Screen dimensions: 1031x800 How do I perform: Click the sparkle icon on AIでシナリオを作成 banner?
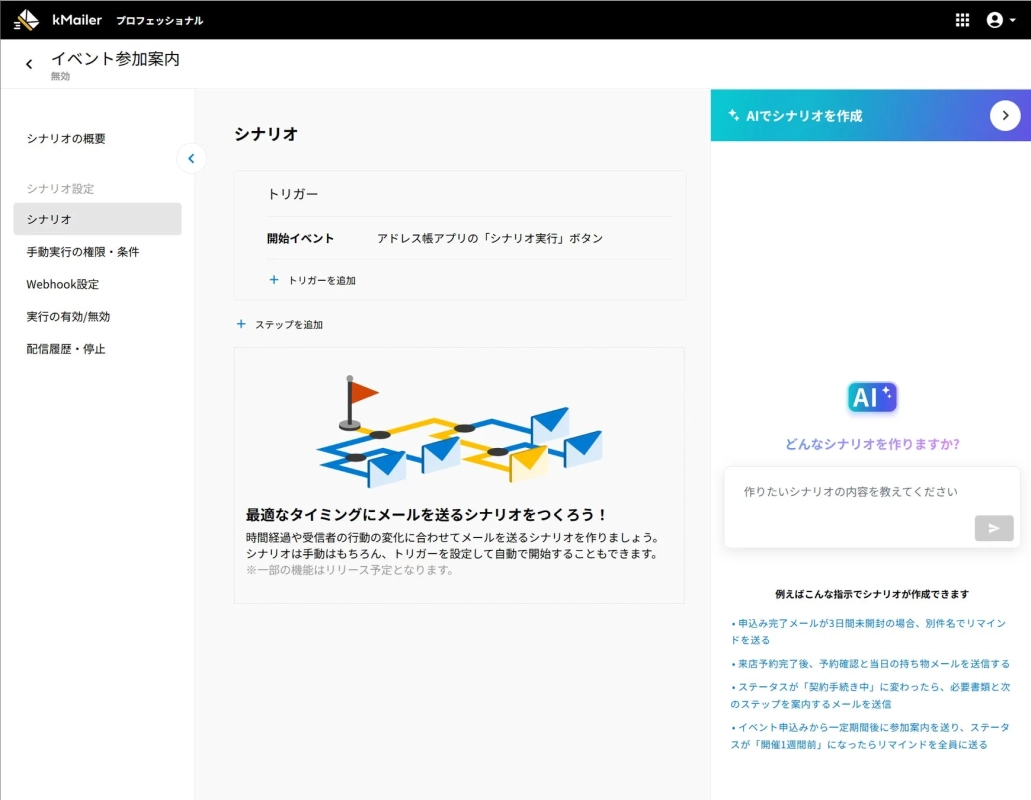pyautogui.click(x=734, y=115)
